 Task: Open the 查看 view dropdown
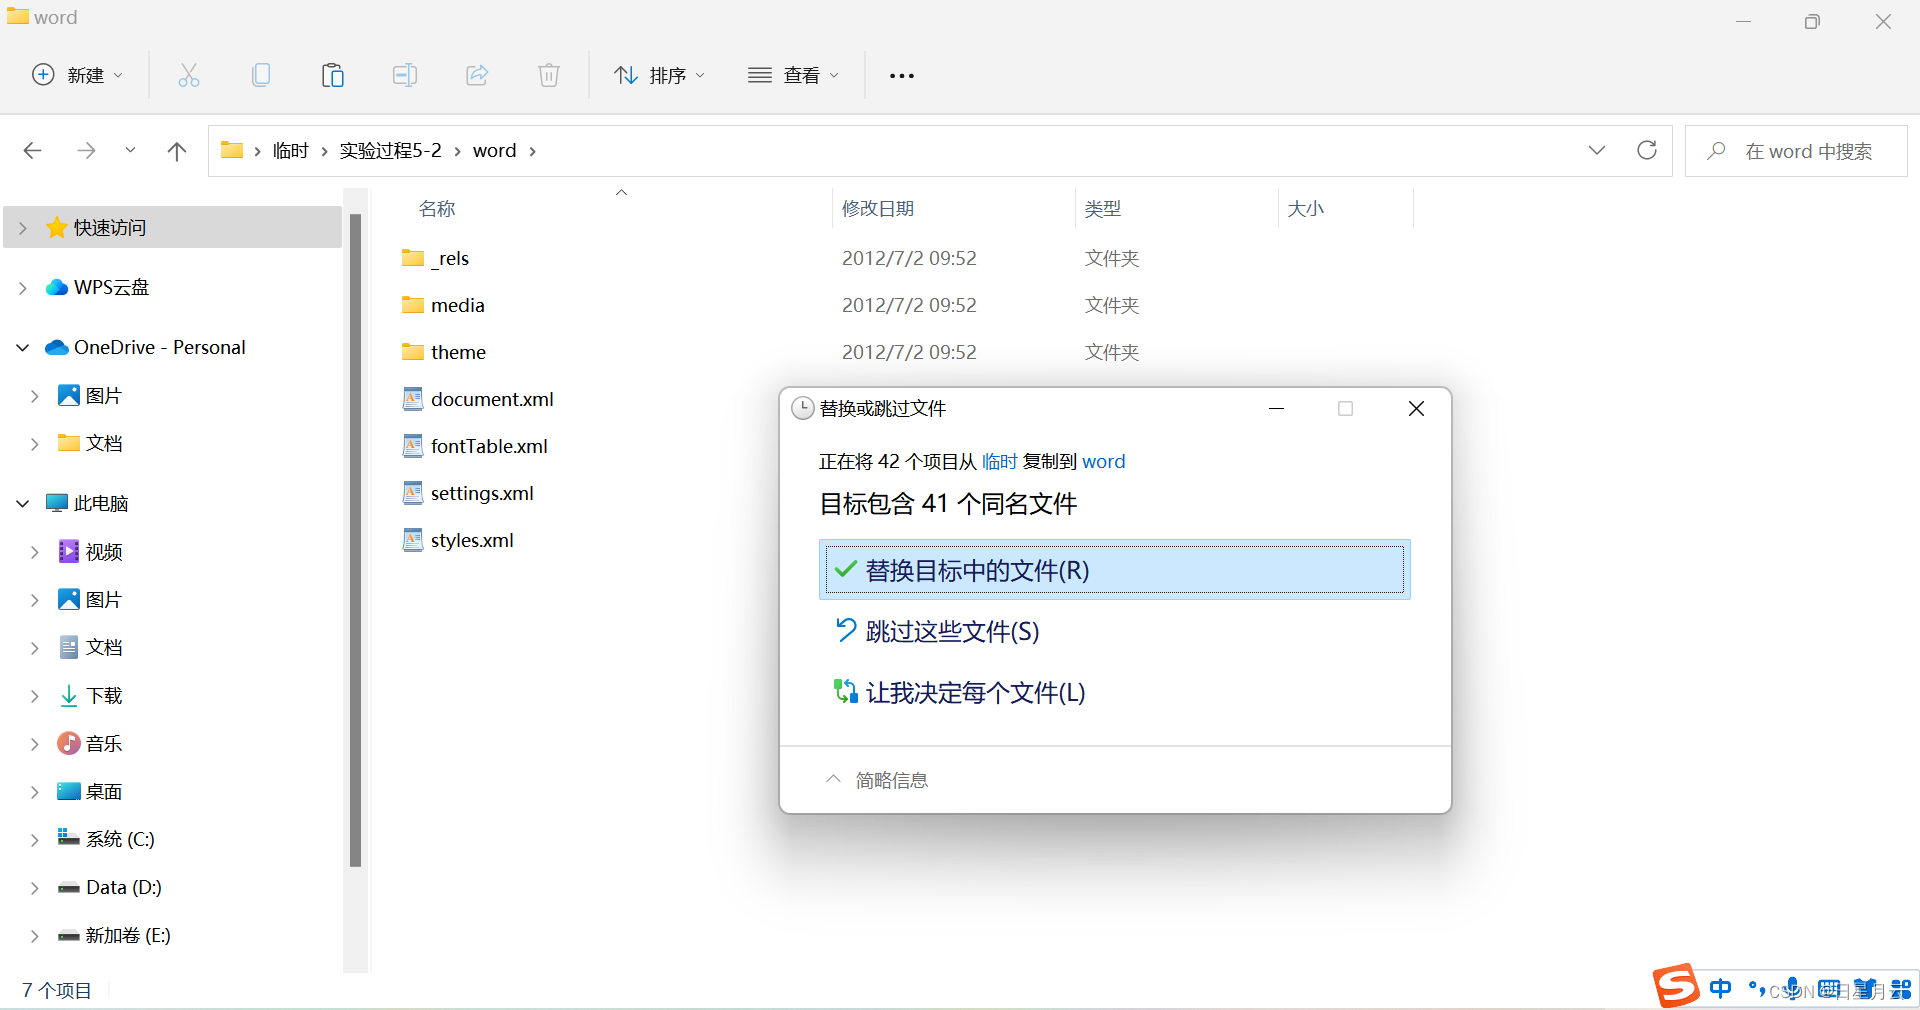794,75
